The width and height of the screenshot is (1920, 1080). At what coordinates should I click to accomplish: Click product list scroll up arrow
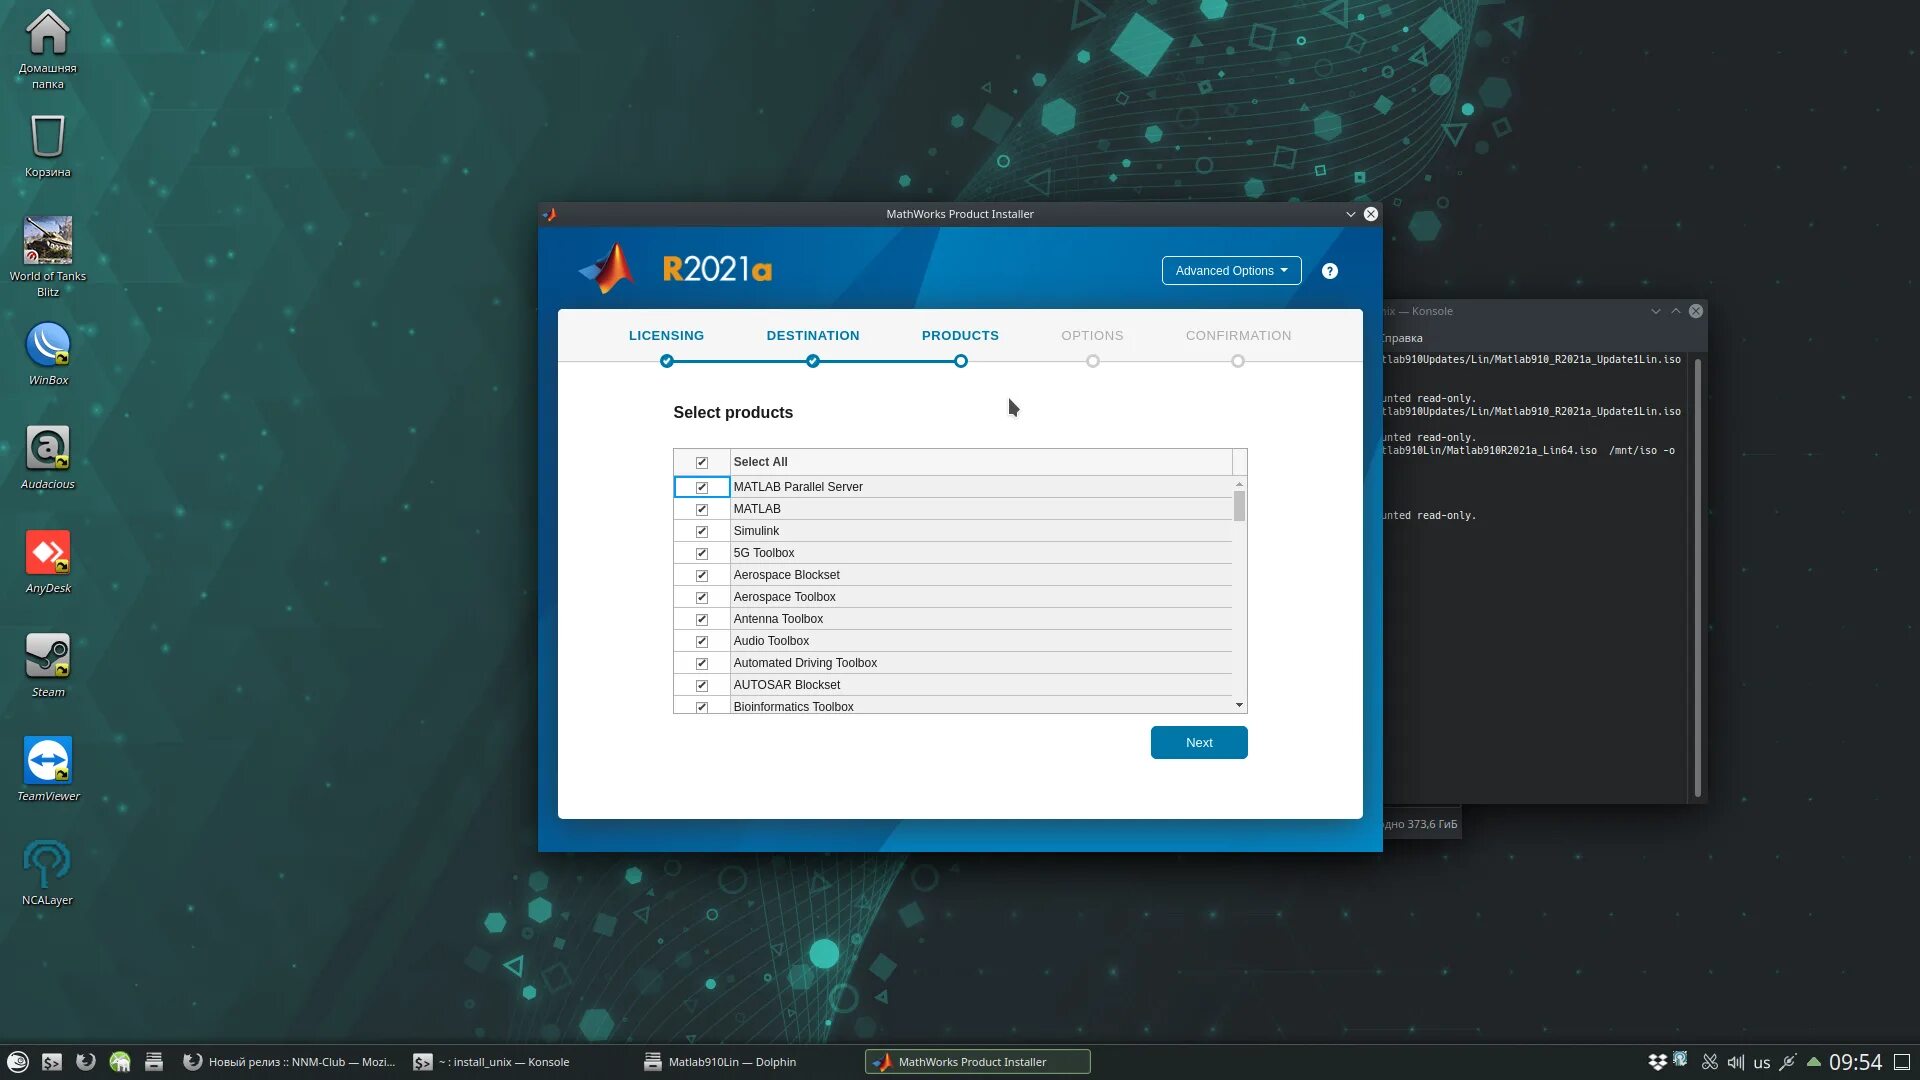point(1239,484)
